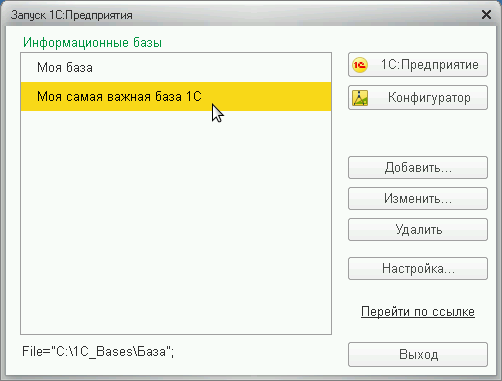The width and height of the screenshot is (502, 381).
Task: Follow the 'Перейти по ссылке' link
Action: pyautogui.click(x=418, y=312)
